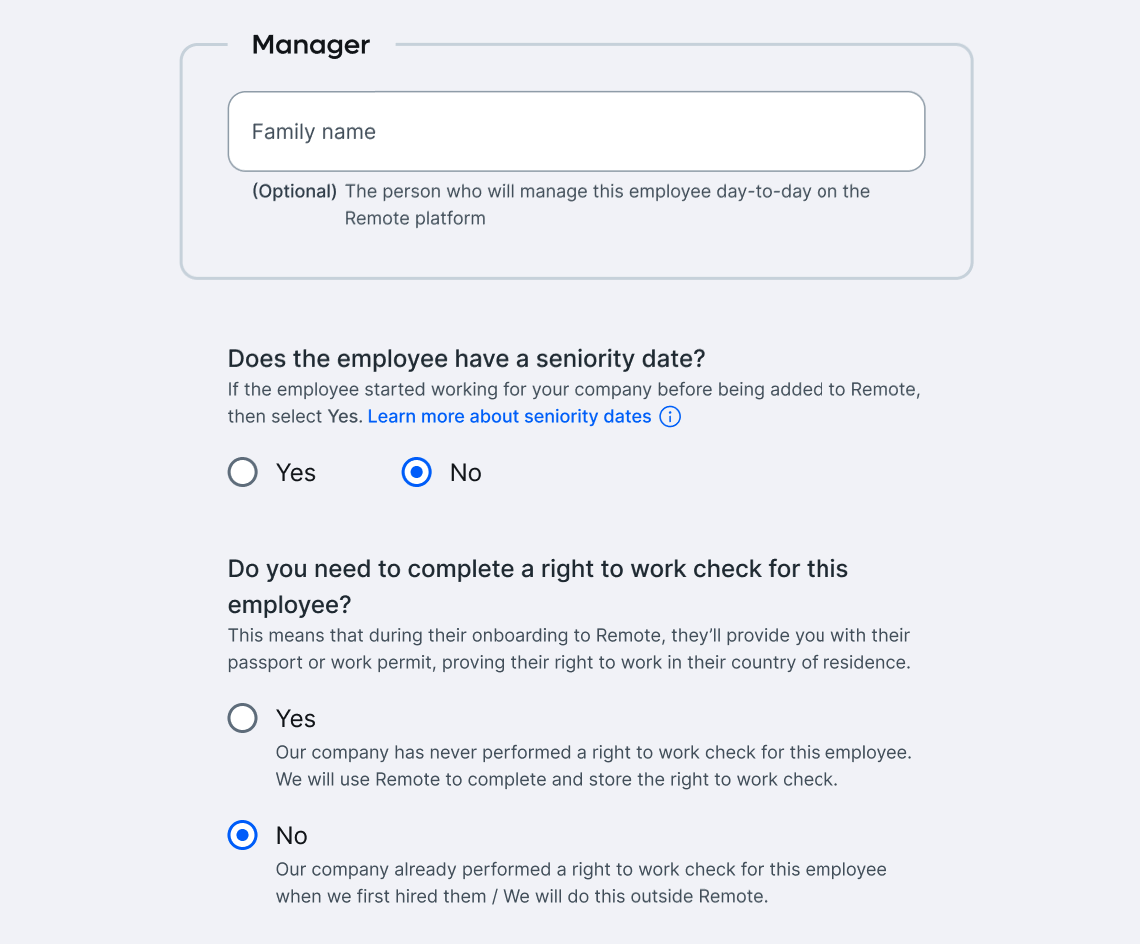Viewport: 1140px width, 944px height.
Task: Click the 'never performed a right to work check' description
Action: point(593,766)
